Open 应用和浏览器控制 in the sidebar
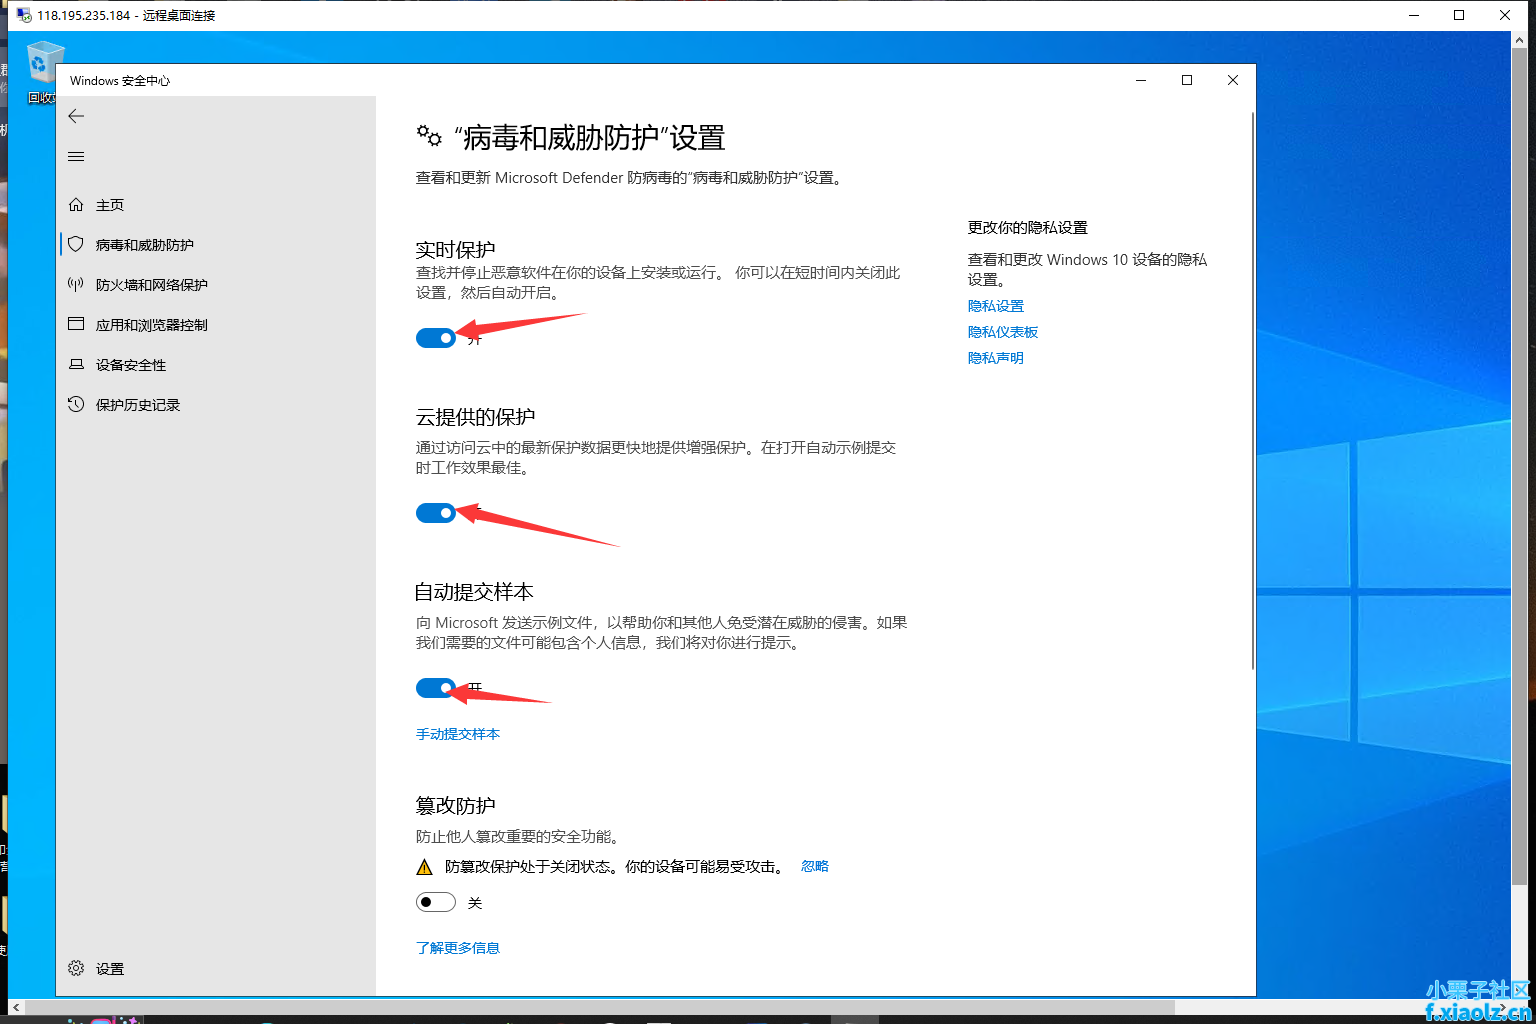The width and height of the screenshot is (1536, 1024). point(151,325)
